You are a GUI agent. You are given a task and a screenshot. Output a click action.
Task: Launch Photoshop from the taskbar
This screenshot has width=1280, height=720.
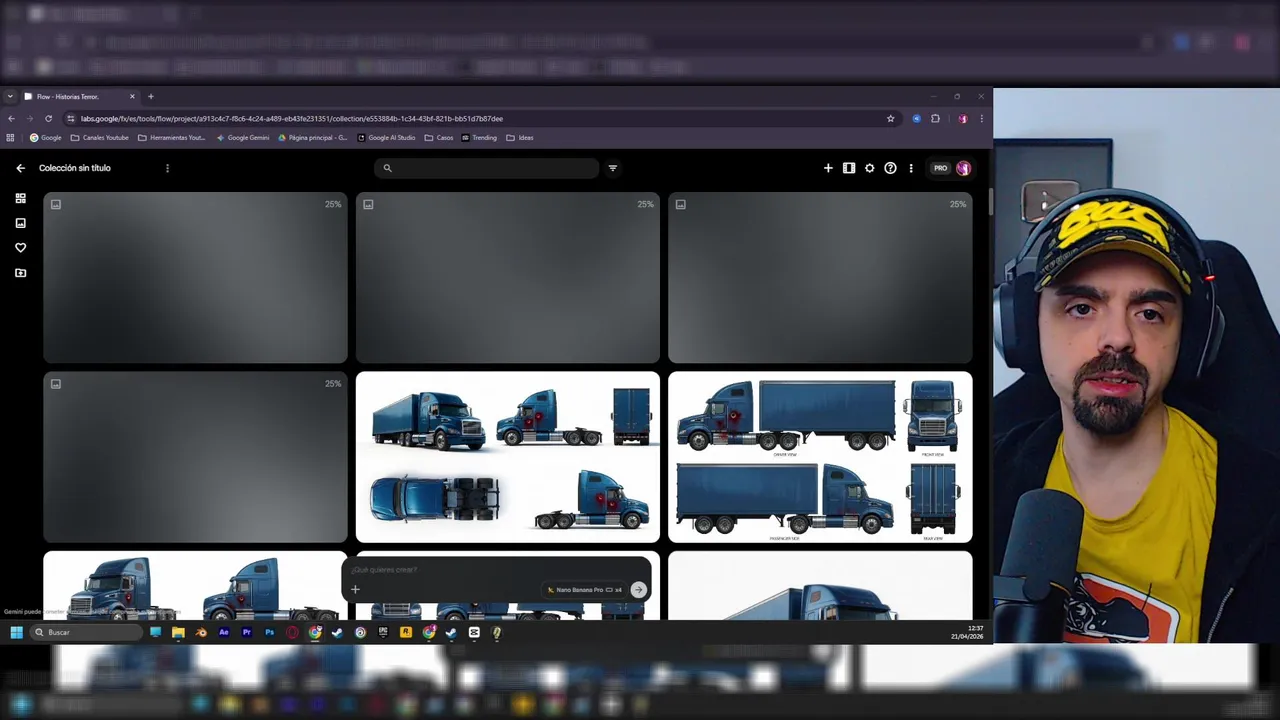click(x=269, y=632)
